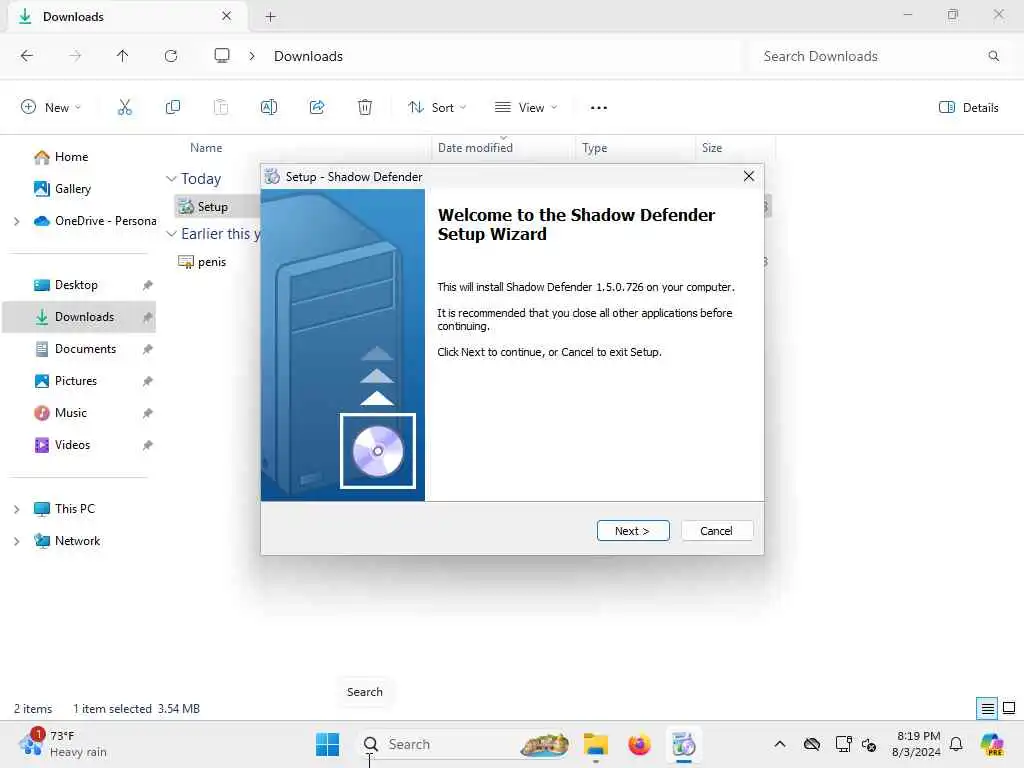Open the Windows Start menu

click(327, 744)
